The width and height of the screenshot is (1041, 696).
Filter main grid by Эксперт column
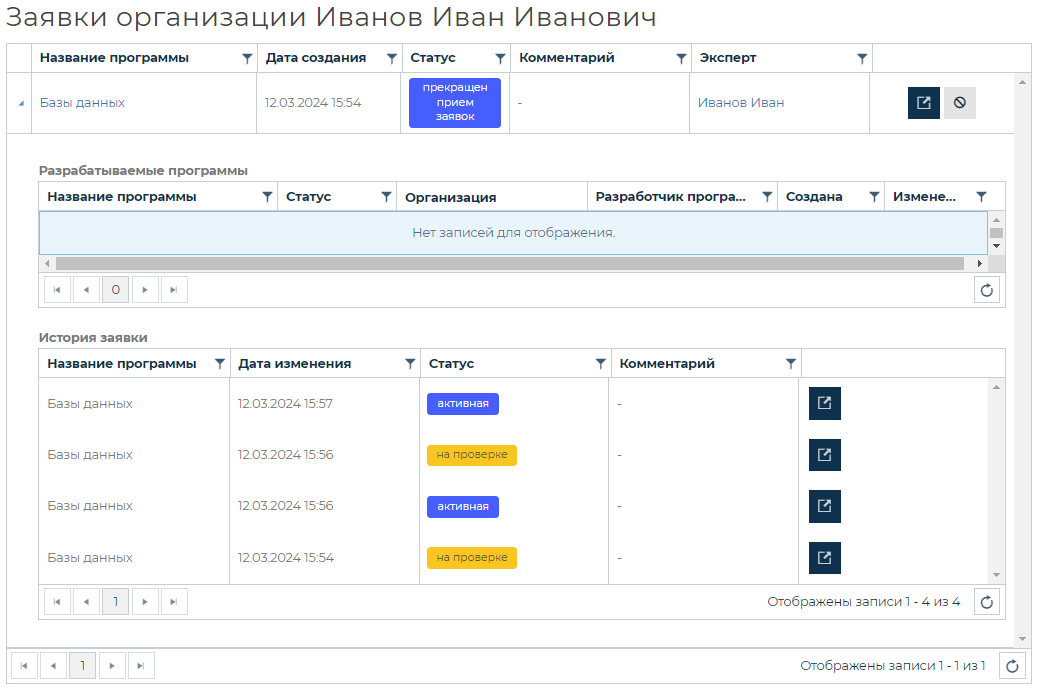click(862, 59)
